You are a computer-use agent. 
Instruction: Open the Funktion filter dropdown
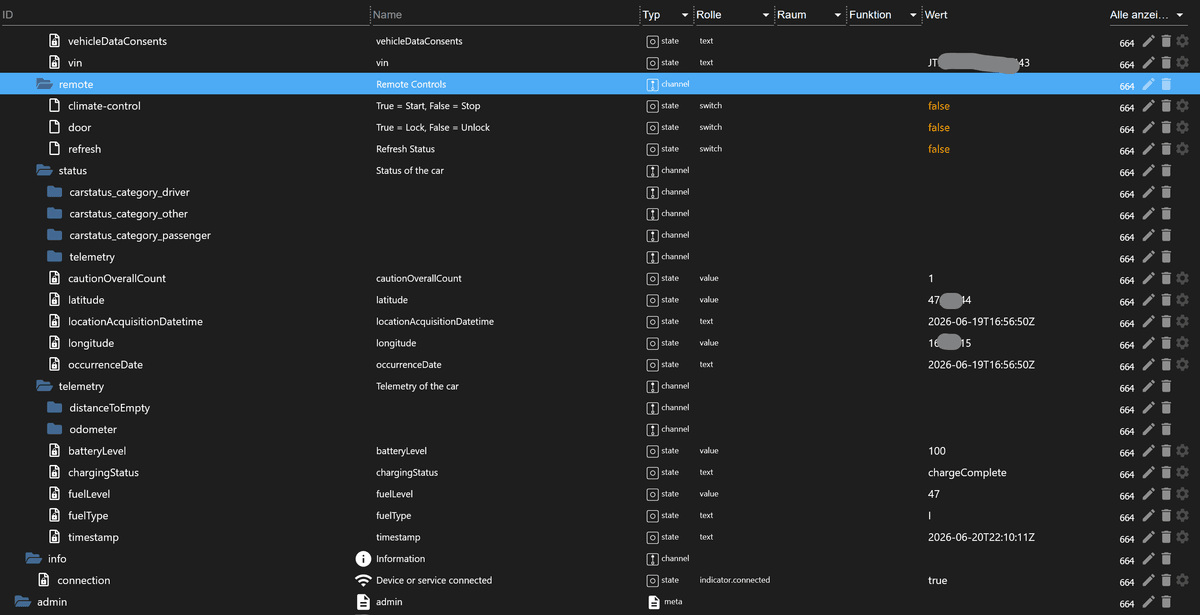pyautogui.click(x=884, y=15)
